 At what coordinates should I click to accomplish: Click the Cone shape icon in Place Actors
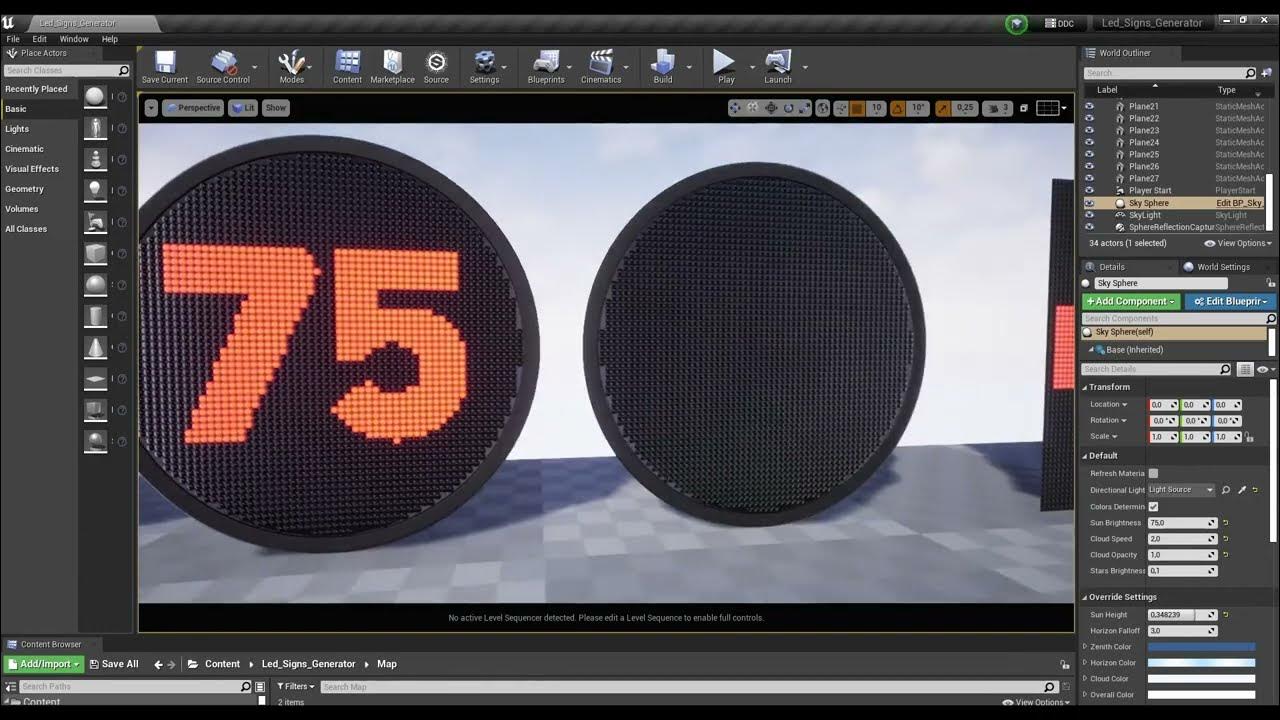95,348
